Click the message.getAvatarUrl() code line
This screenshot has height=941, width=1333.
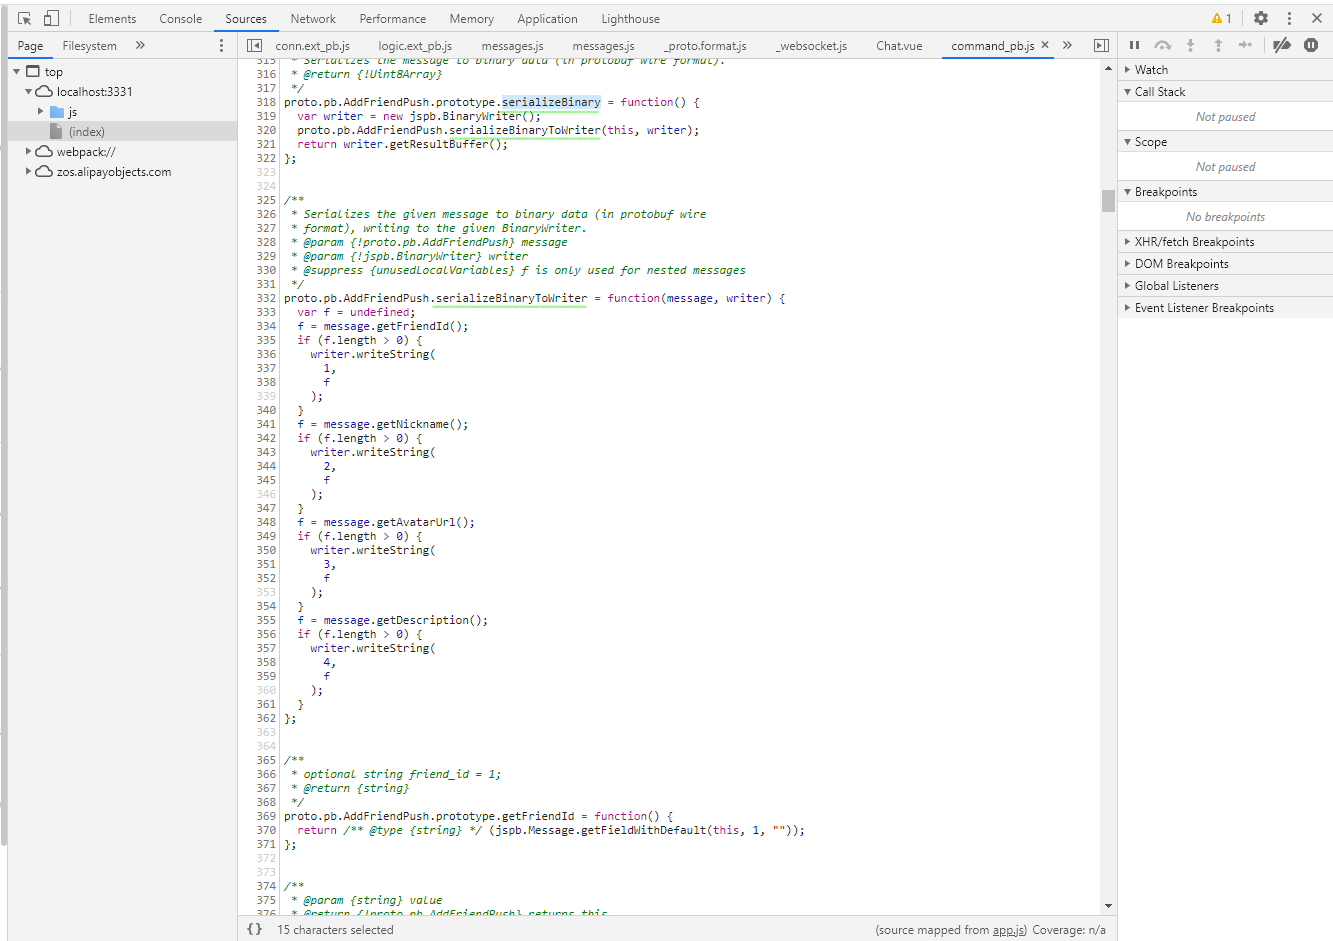(386, 522)
